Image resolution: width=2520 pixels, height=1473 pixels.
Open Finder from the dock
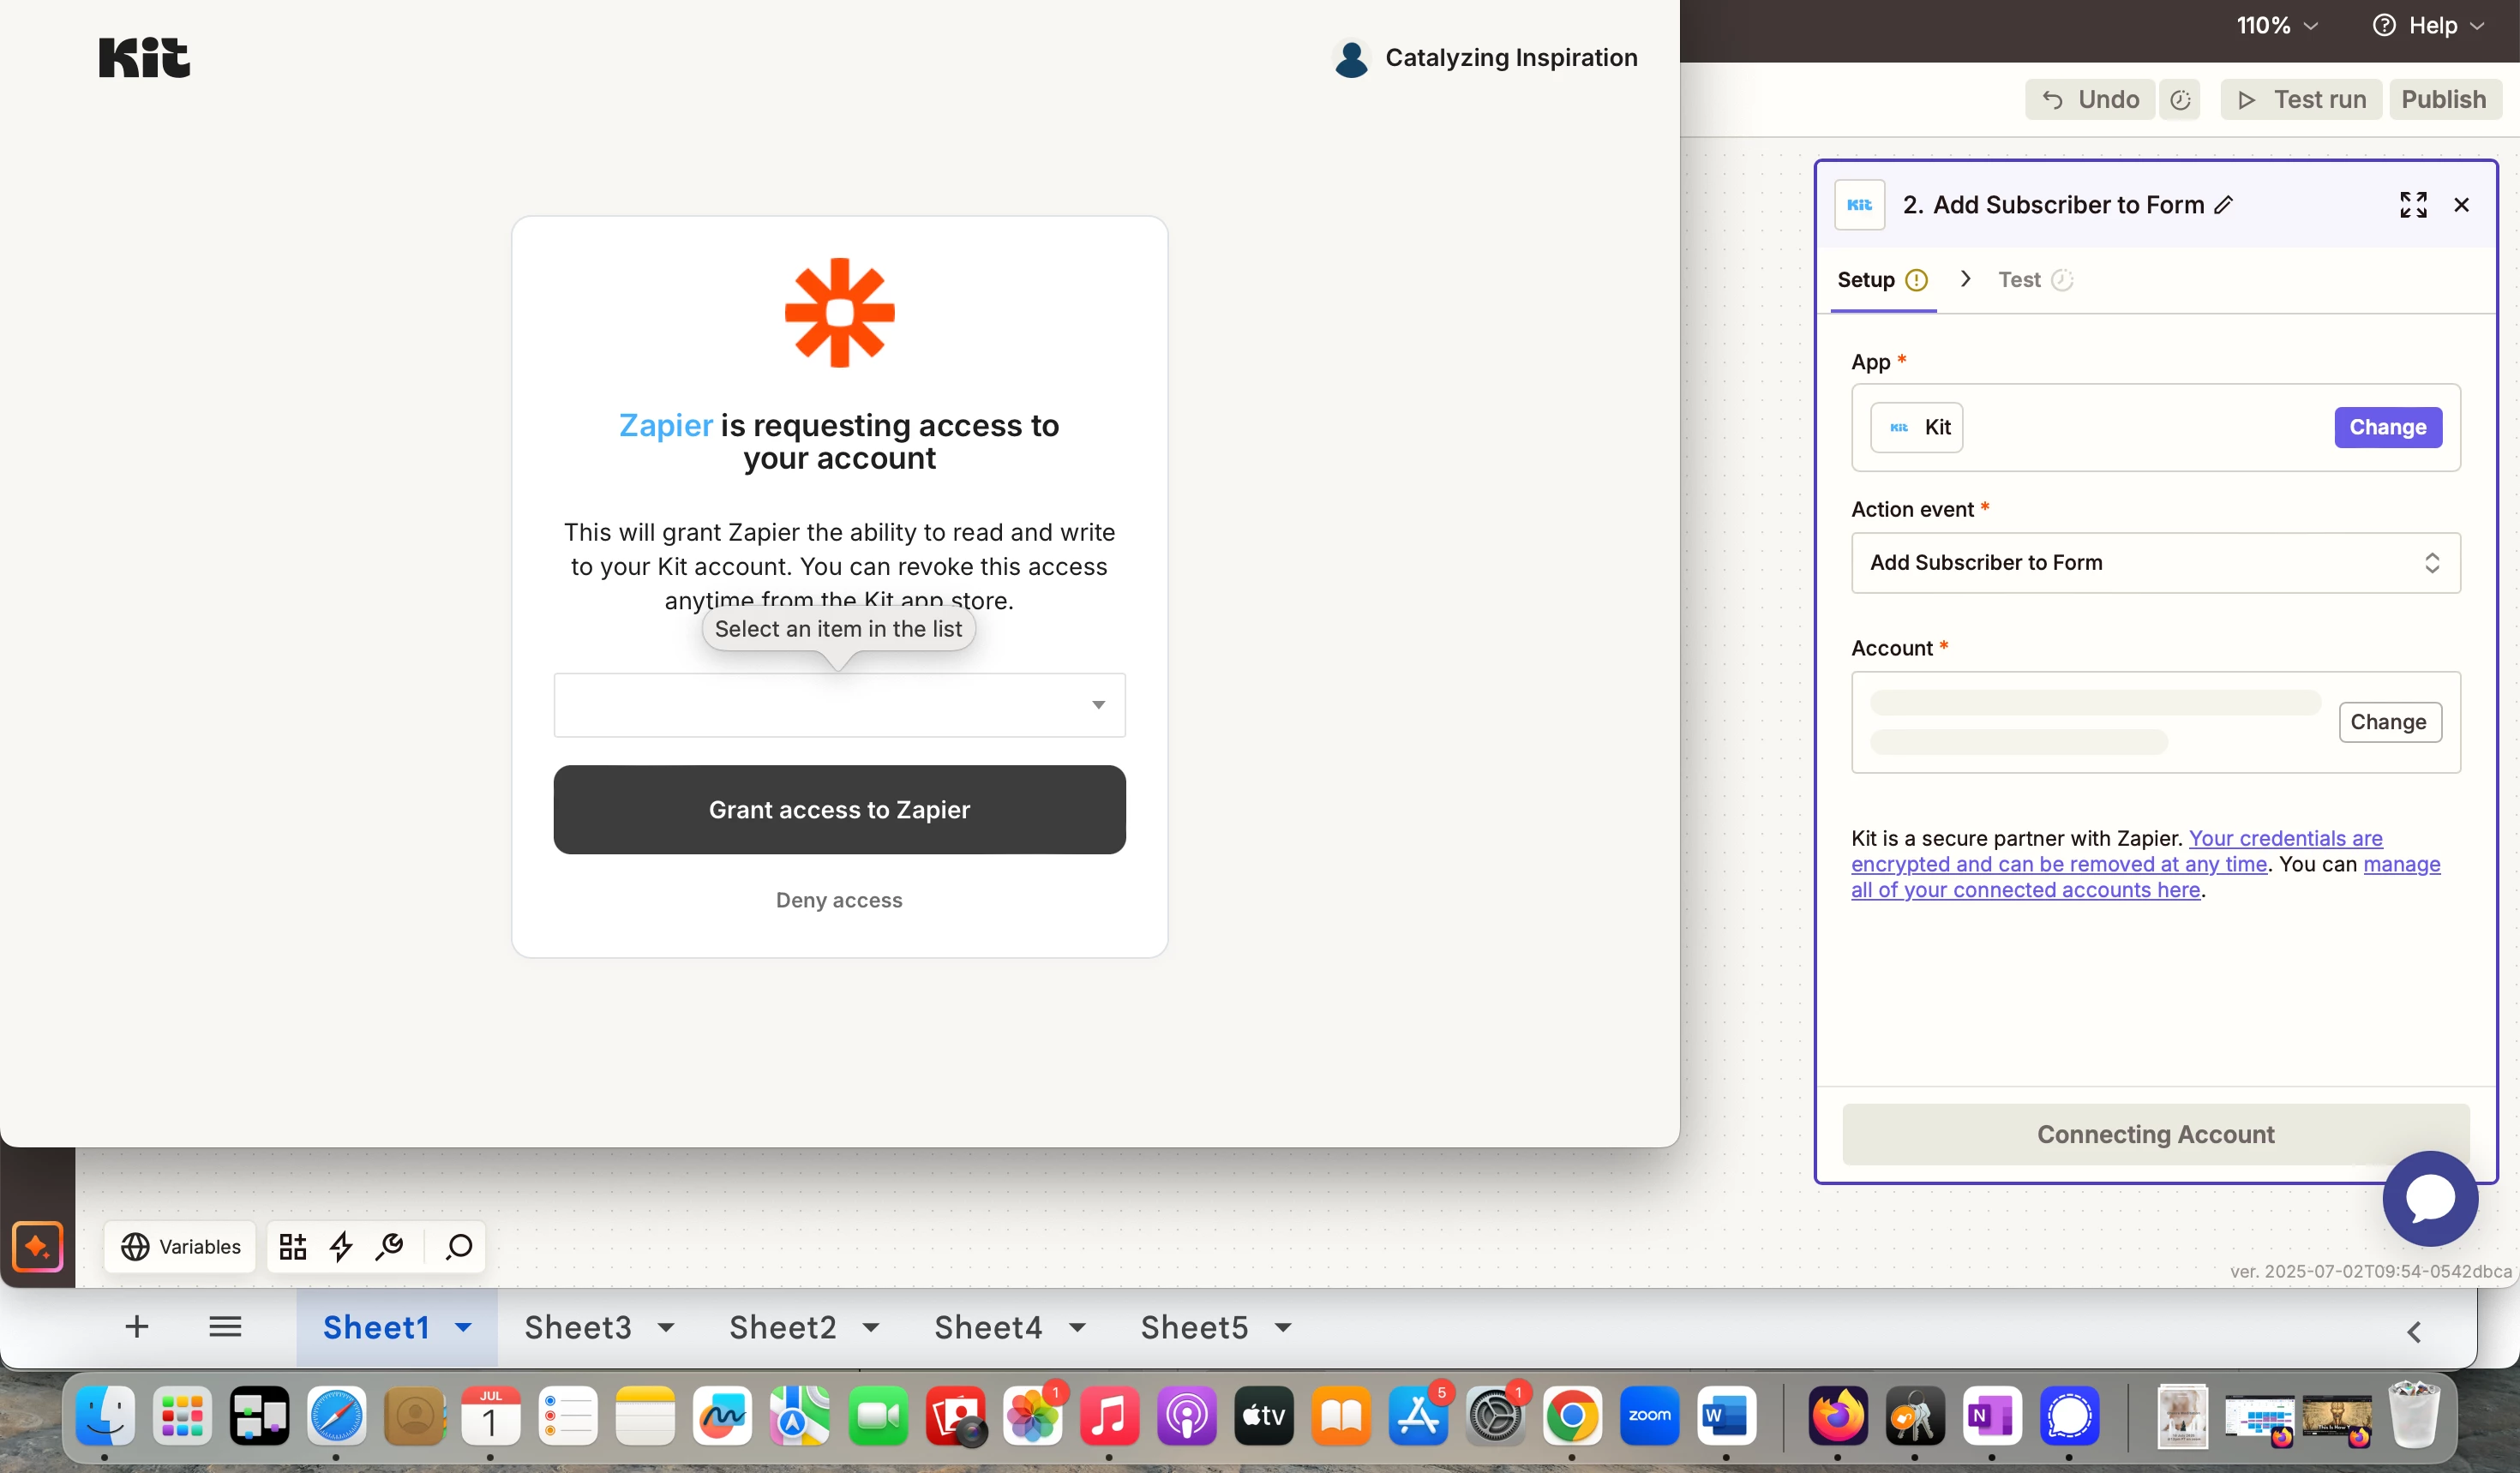click(105, 1416)
